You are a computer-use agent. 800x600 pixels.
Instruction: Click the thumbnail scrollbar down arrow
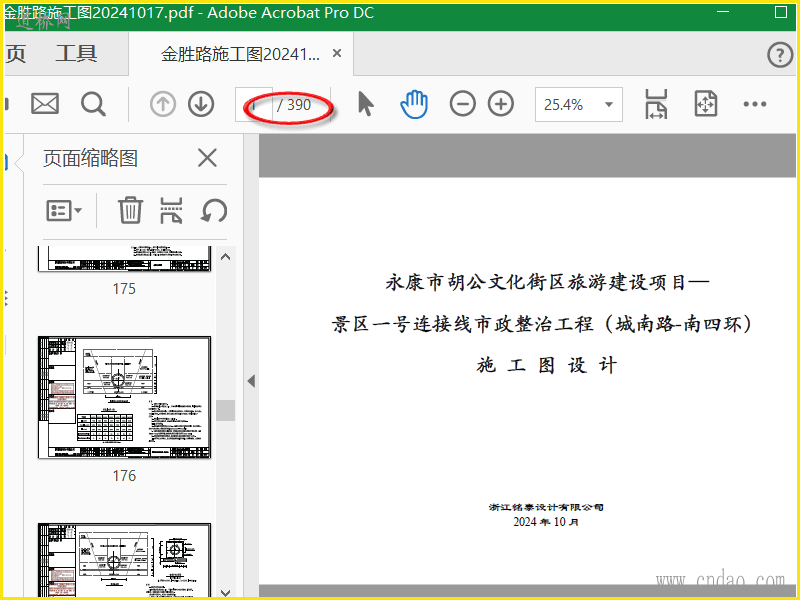coord(226,592)
